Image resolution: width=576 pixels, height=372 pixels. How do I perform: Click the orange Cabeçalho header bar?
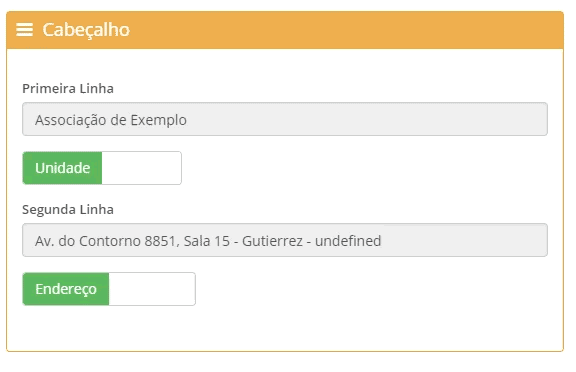[x=285, y=30]
